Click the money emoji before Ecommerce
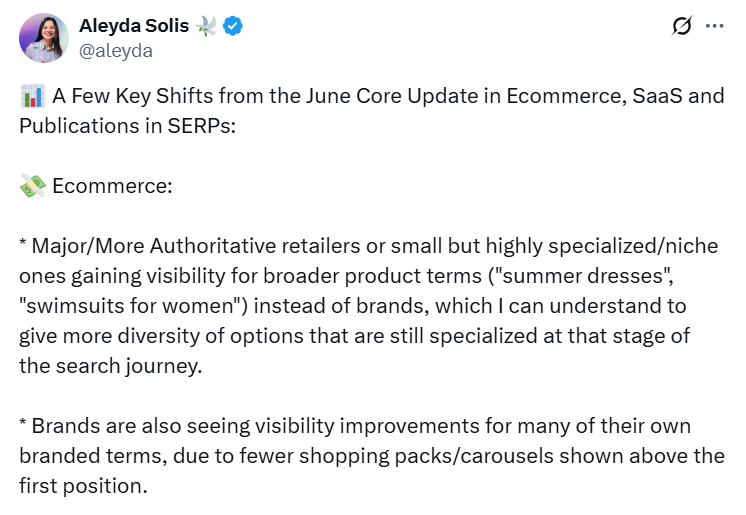This screenshot has height=515, width=746. (x=31, y=186)
